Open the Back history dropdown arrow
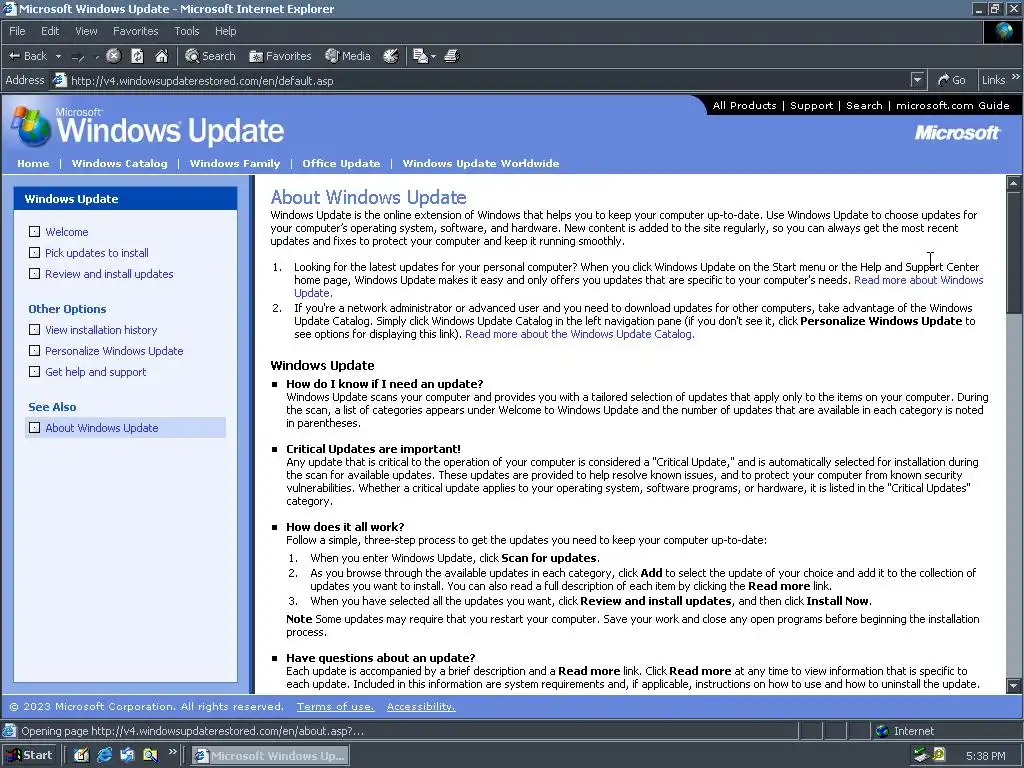 click(x=58, y=56)
